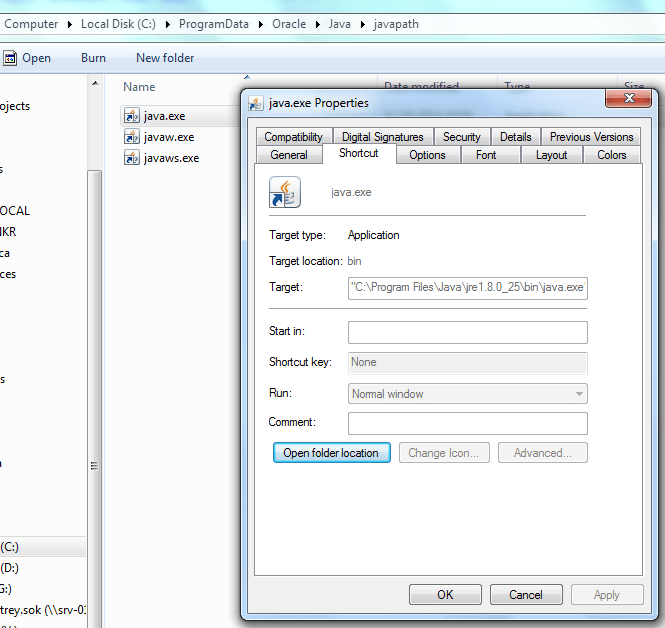Select the Shortcut tab
The width and height of the screenshot is (665, 628).
[359, 153]
